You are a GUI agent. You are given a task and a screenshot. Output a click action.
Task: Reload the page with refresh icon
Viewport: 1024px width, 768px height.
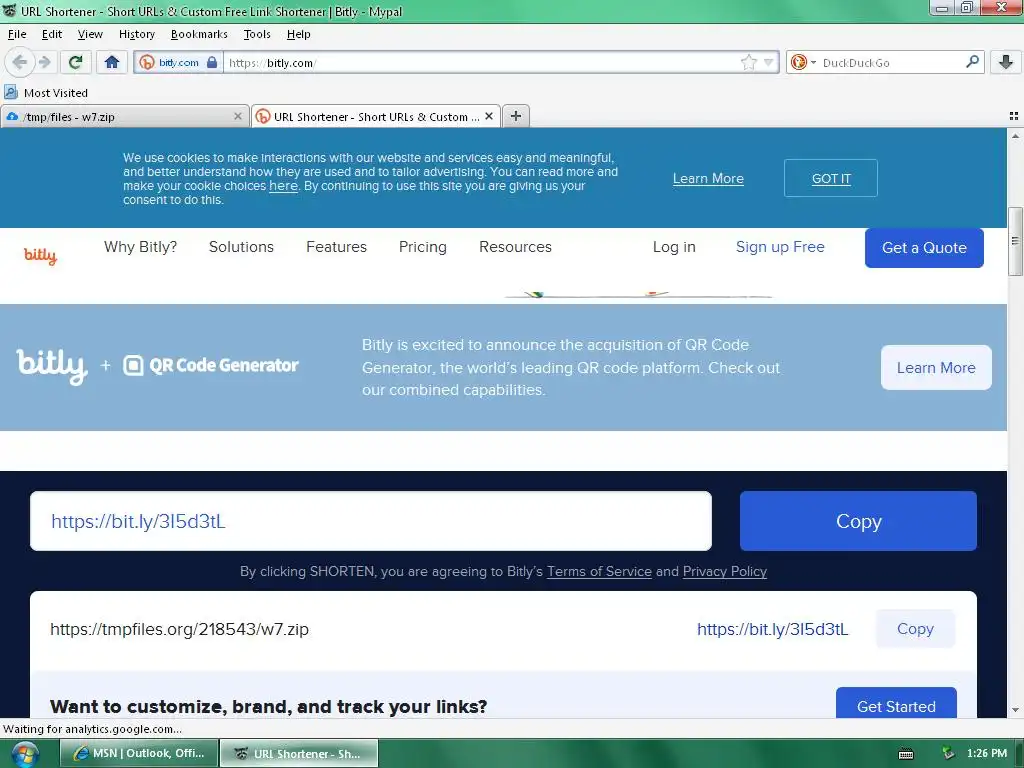tap(76, 62)
